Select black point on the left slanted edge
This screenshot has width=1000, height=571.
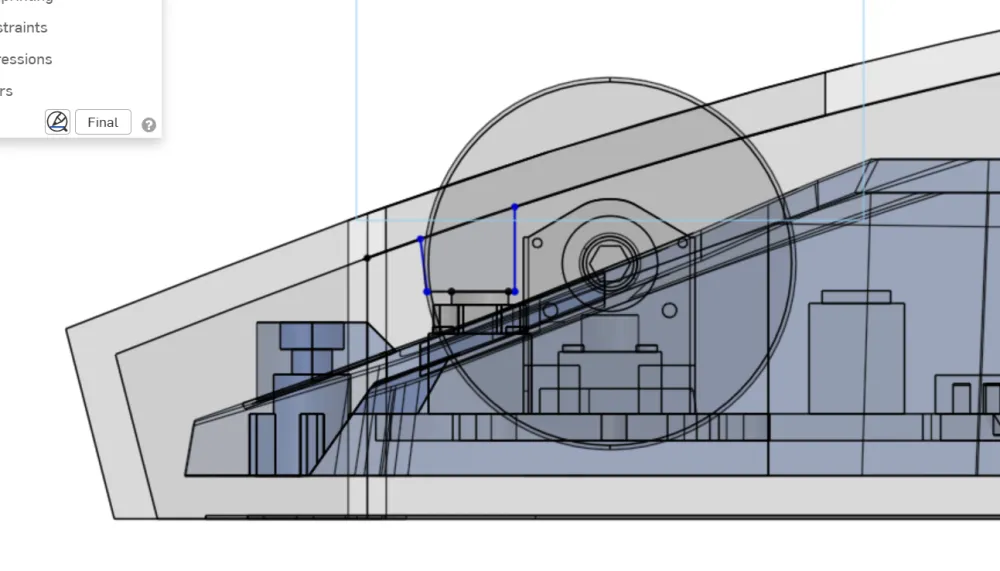pos(366,258)
